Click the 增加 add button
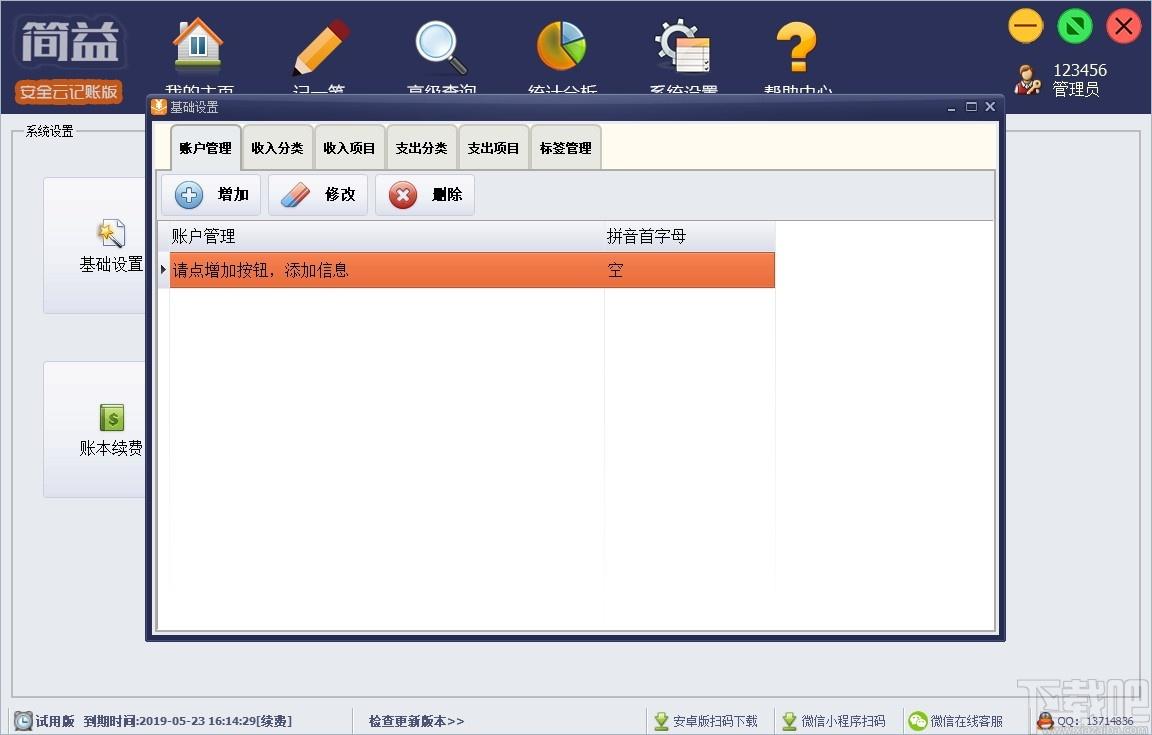This screenshot has width=1152, height=735. point(211,195)
